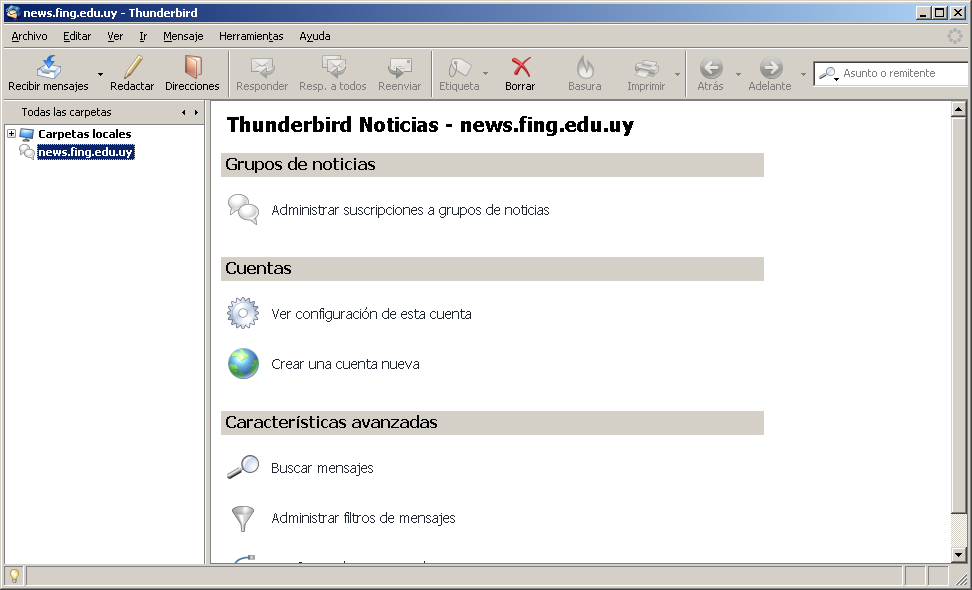Screen dimensions: 972x590
Task: Switch to next folder view arrow
Action: (197, 112)
